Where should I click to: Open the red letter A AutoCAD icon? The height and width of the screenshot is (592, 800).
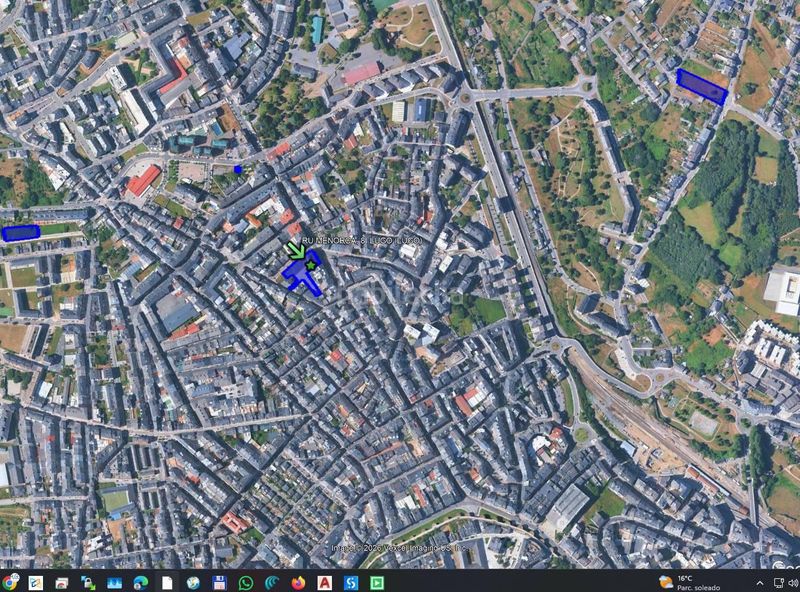324,582
